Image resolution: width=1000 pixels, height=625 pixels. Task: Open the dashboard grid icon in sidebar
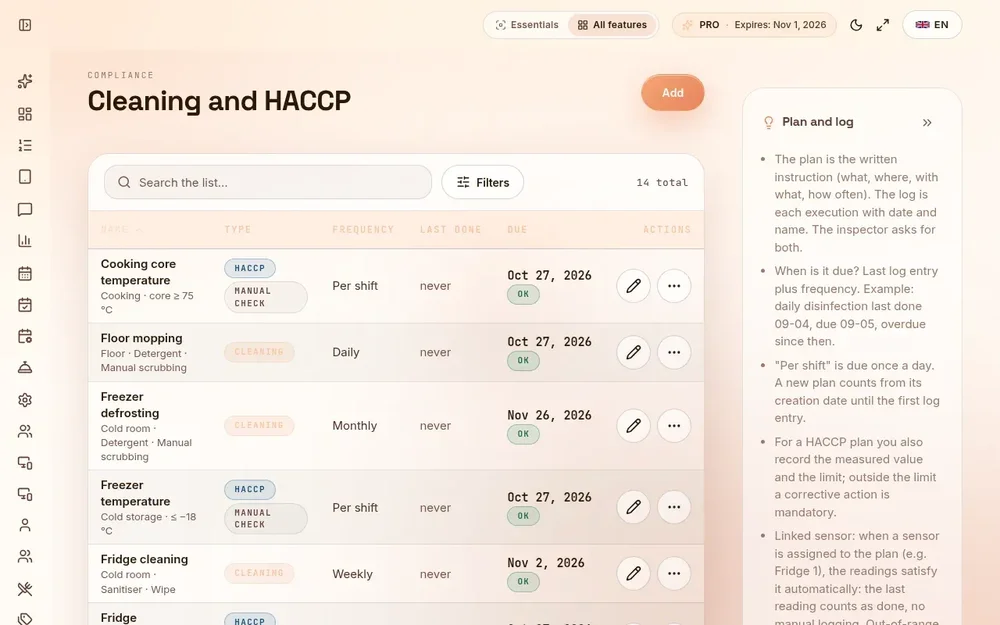click(25, 114)
